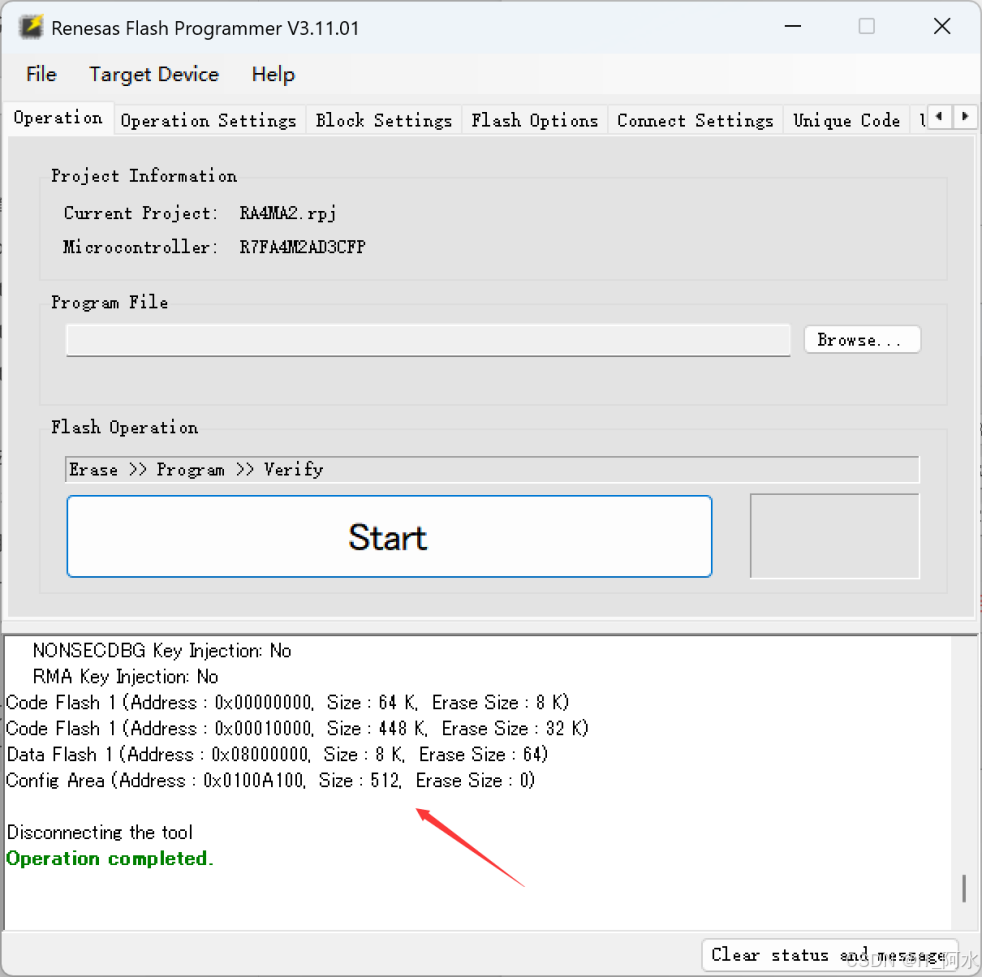Click the Browse... button

[x=862, y=340]
